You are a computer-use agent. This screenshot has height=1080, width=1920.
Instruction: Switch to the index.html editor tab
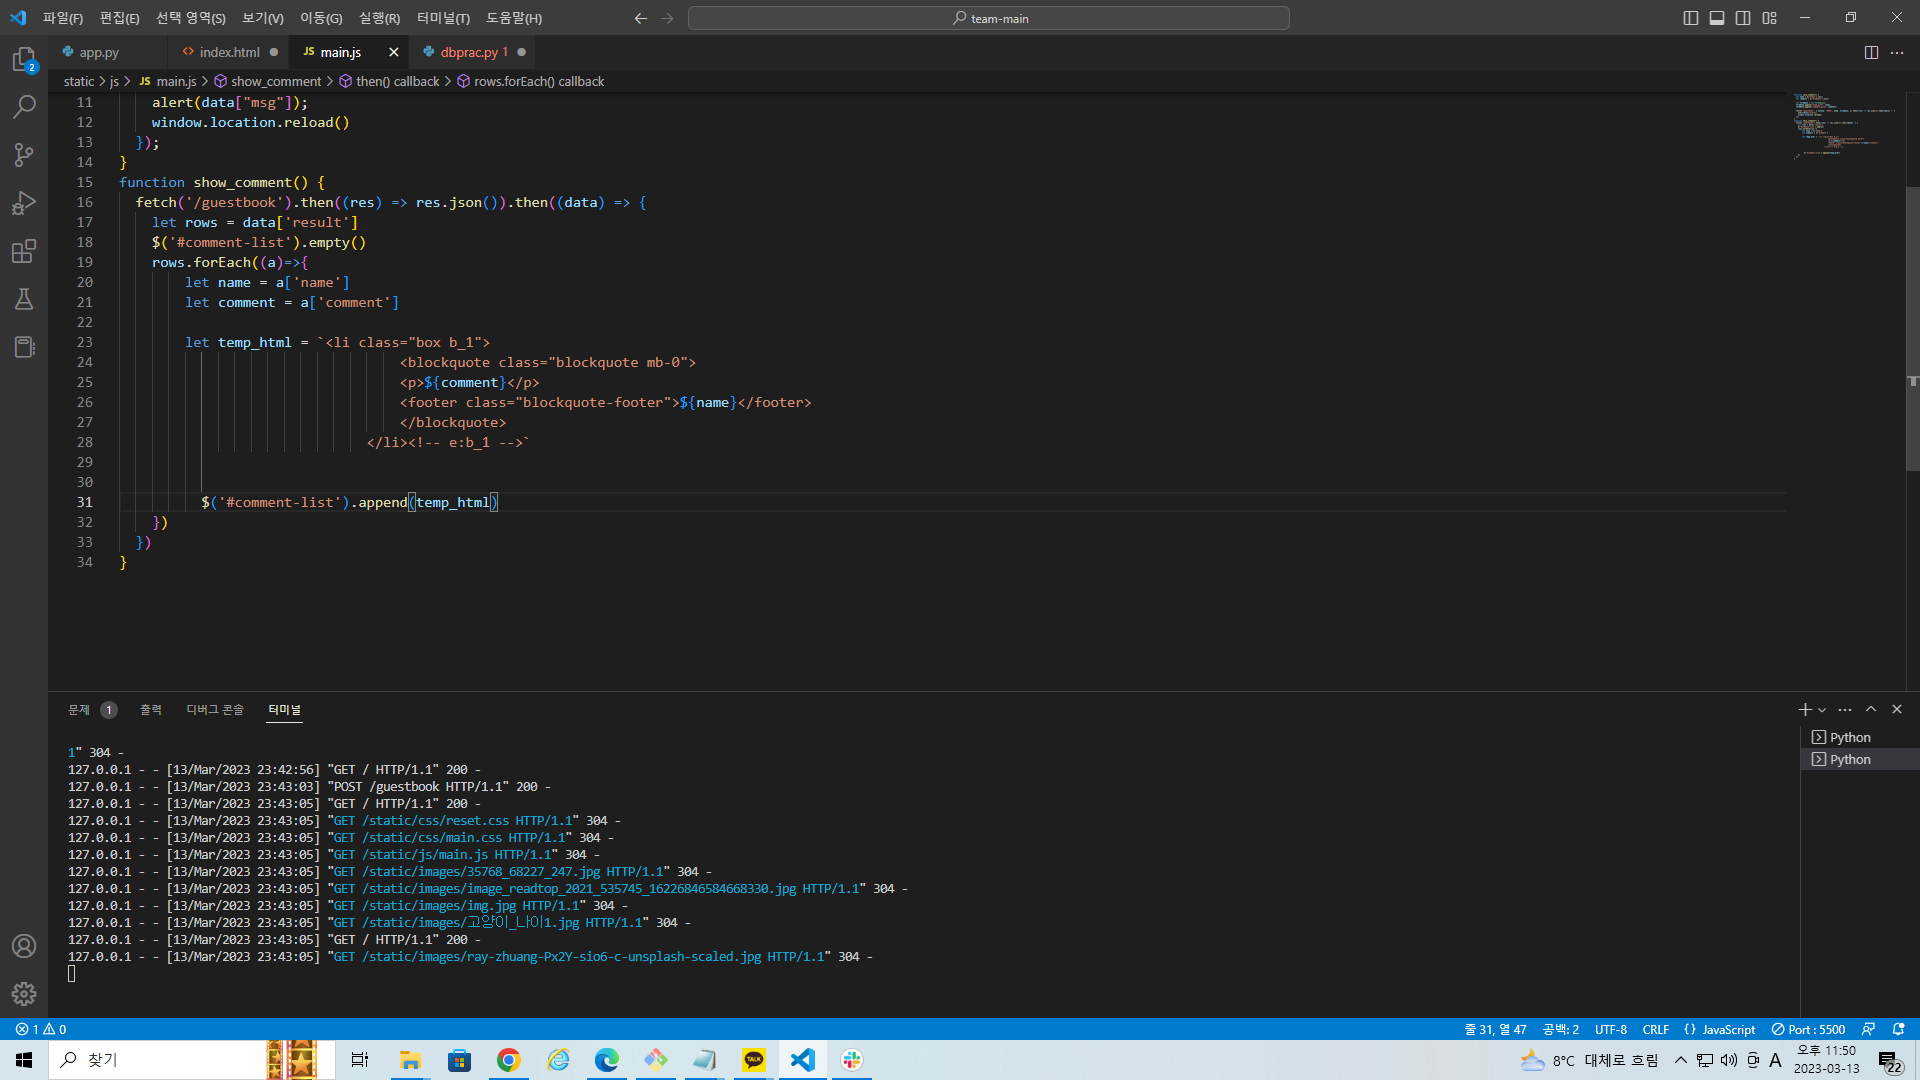click(229, 52)
